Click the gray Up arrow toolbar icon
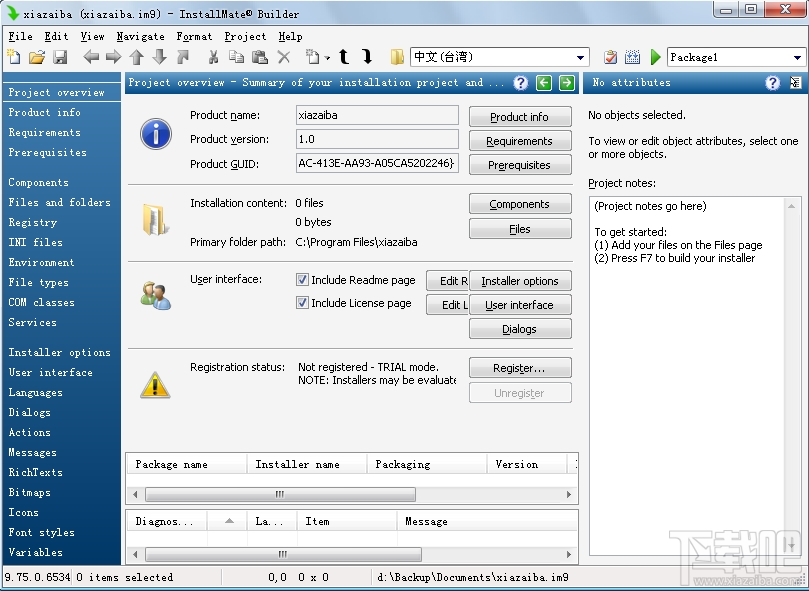This screenshot has width=809, height=591. click(137, 57)
